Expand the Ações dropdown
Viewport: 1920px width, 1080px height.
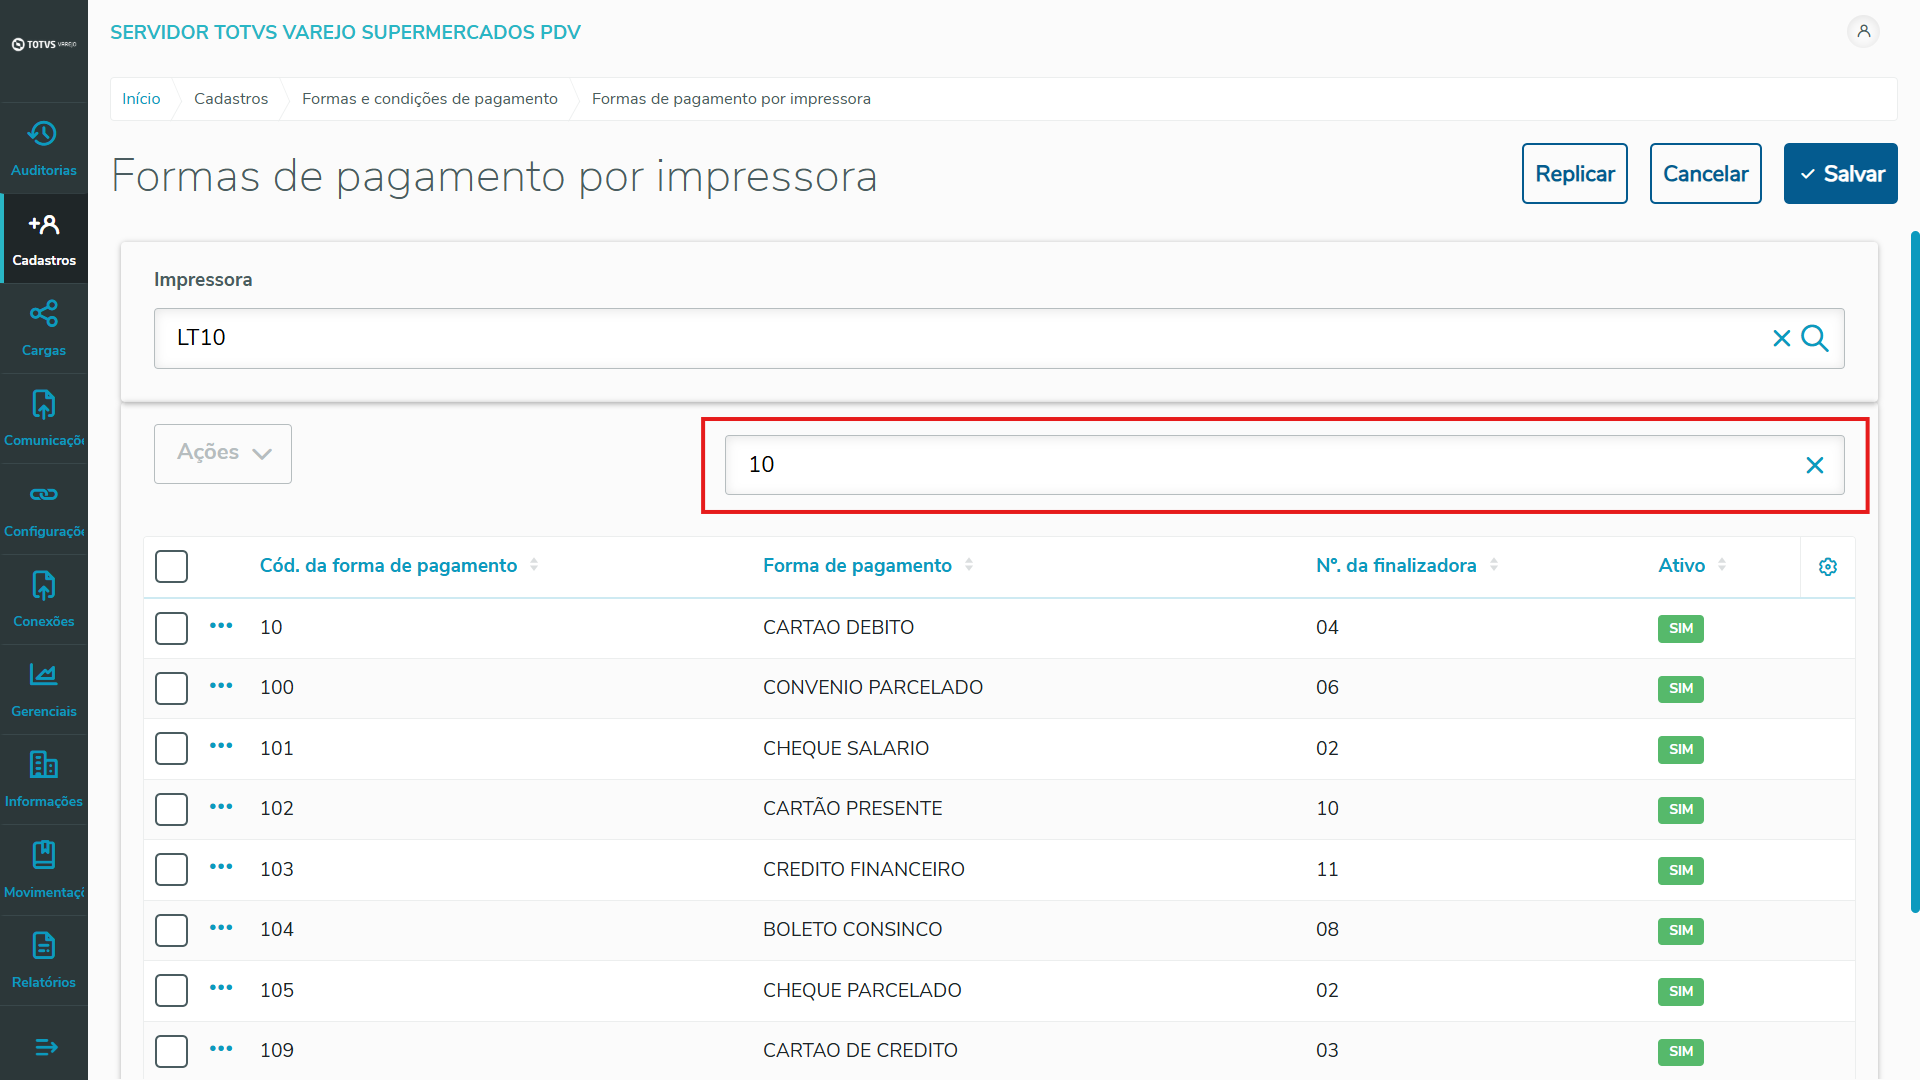223,453
